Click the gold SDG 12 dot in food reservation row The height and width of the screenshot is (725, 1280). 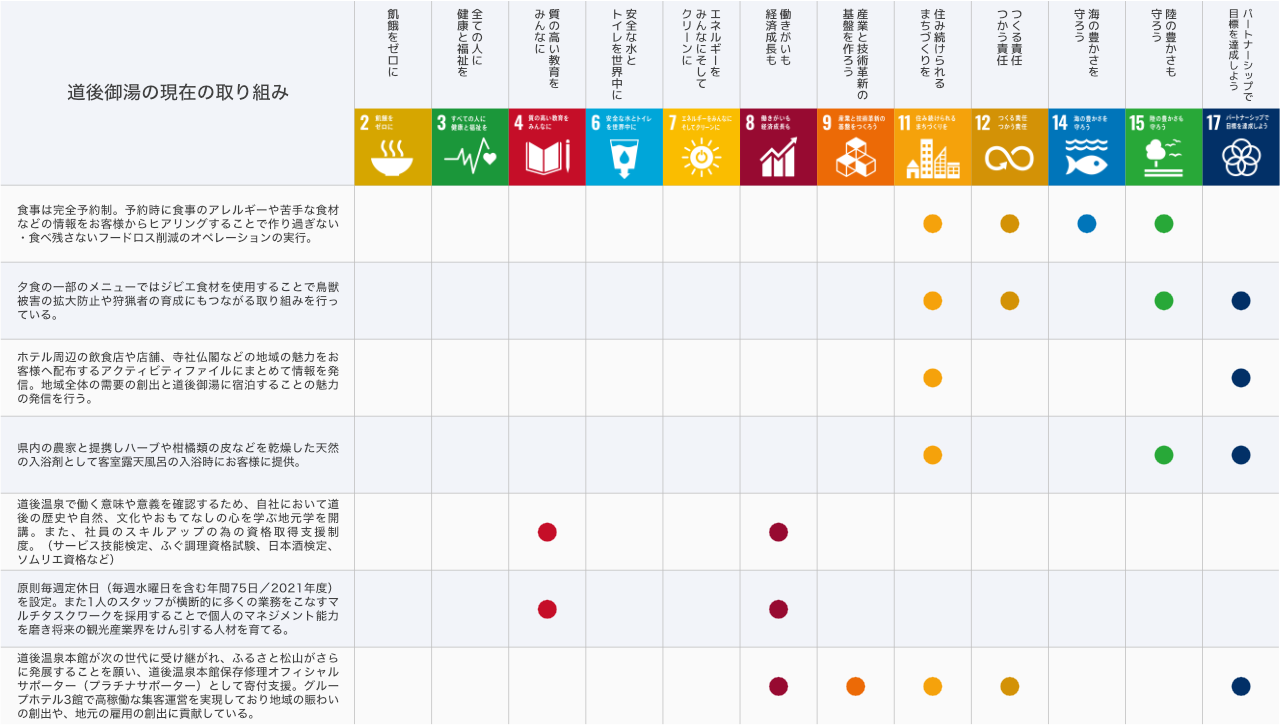1010,224
